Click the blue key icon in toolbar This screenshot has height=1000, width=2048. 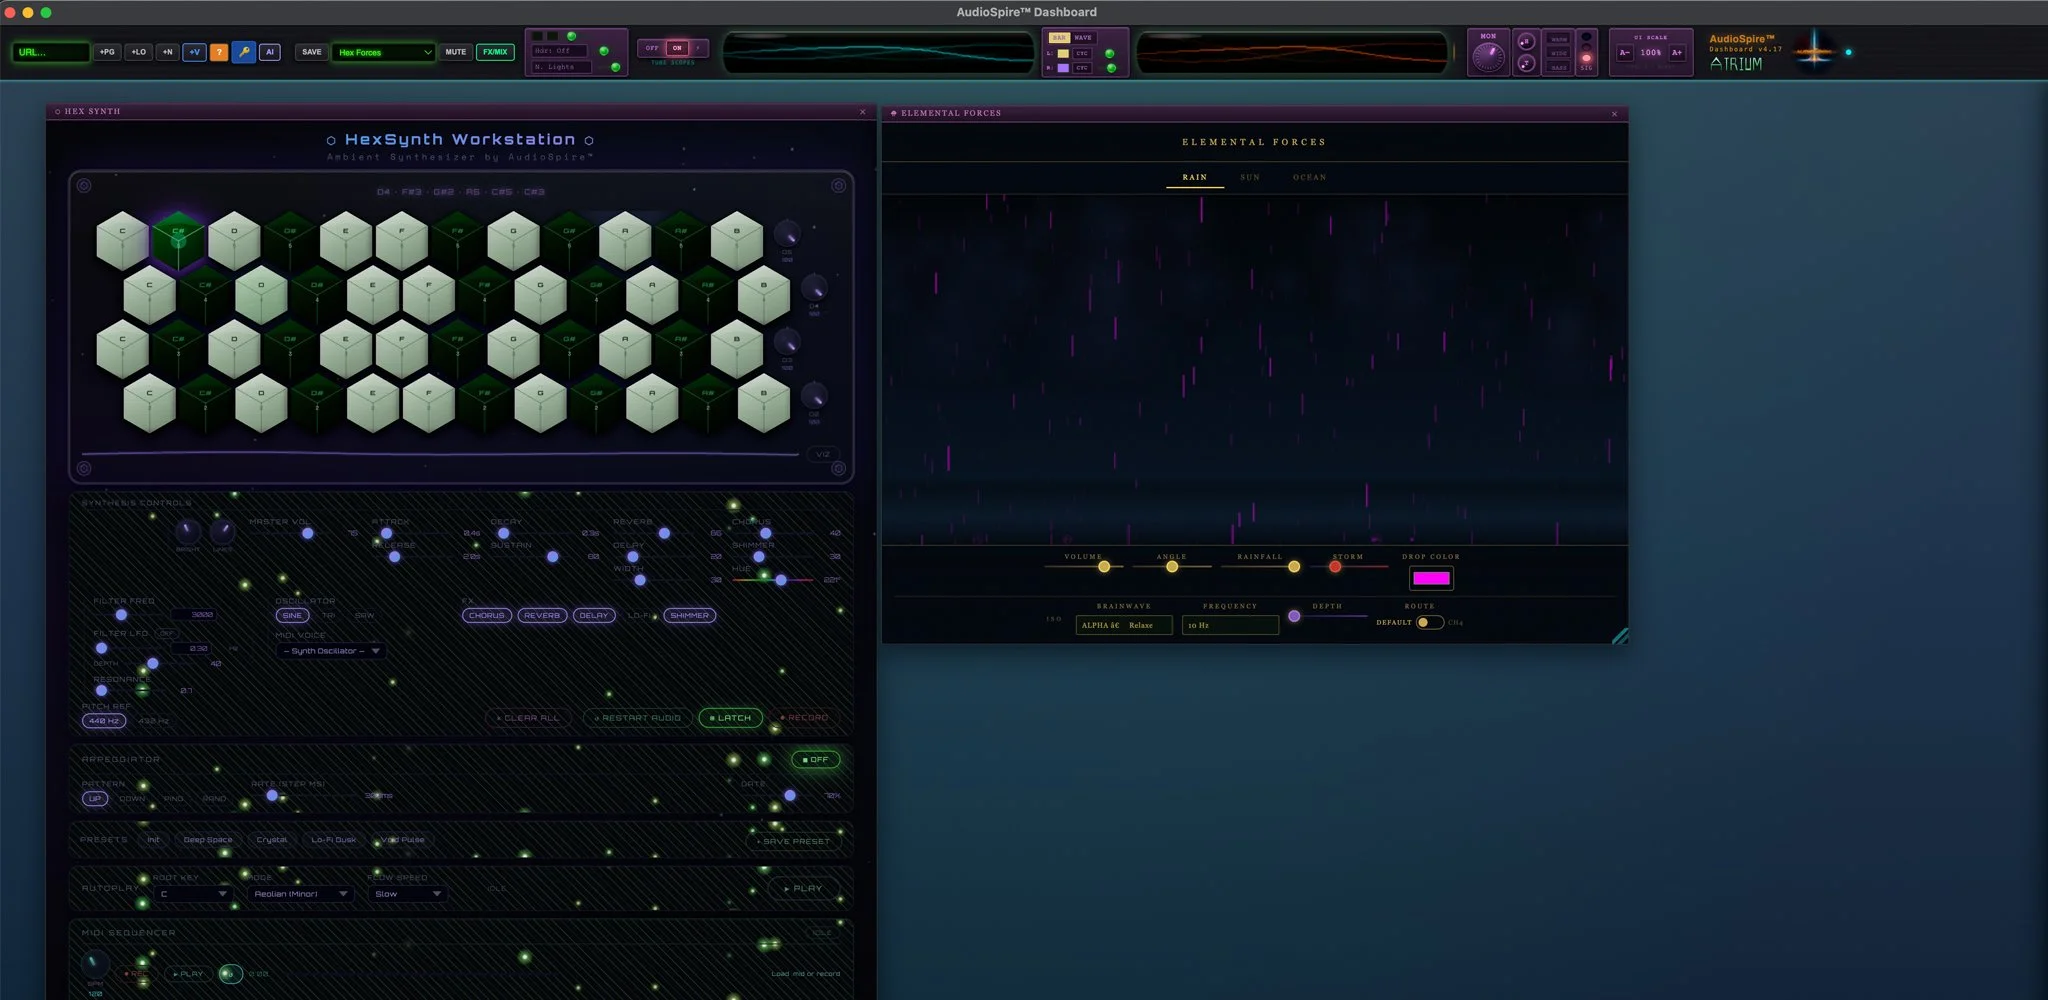click(x=244, y=52)
